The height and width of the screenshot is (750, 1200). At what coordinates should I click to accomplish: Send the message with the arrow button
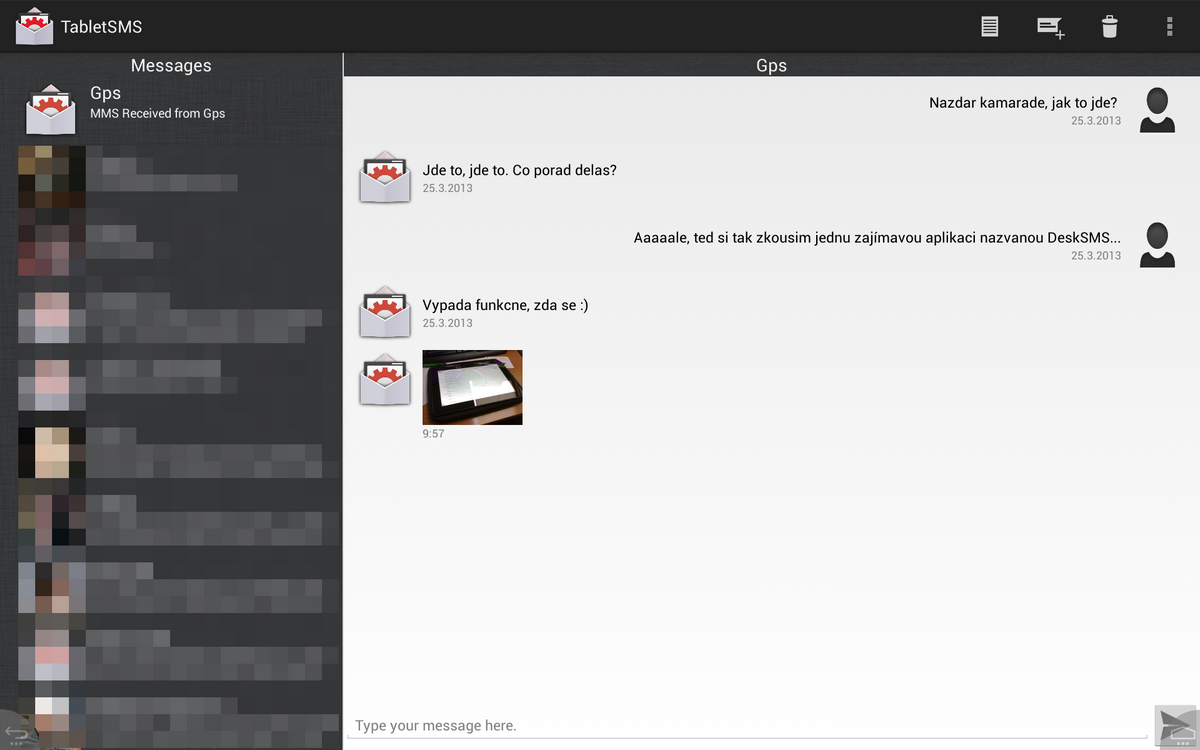tap(1176, 727)
